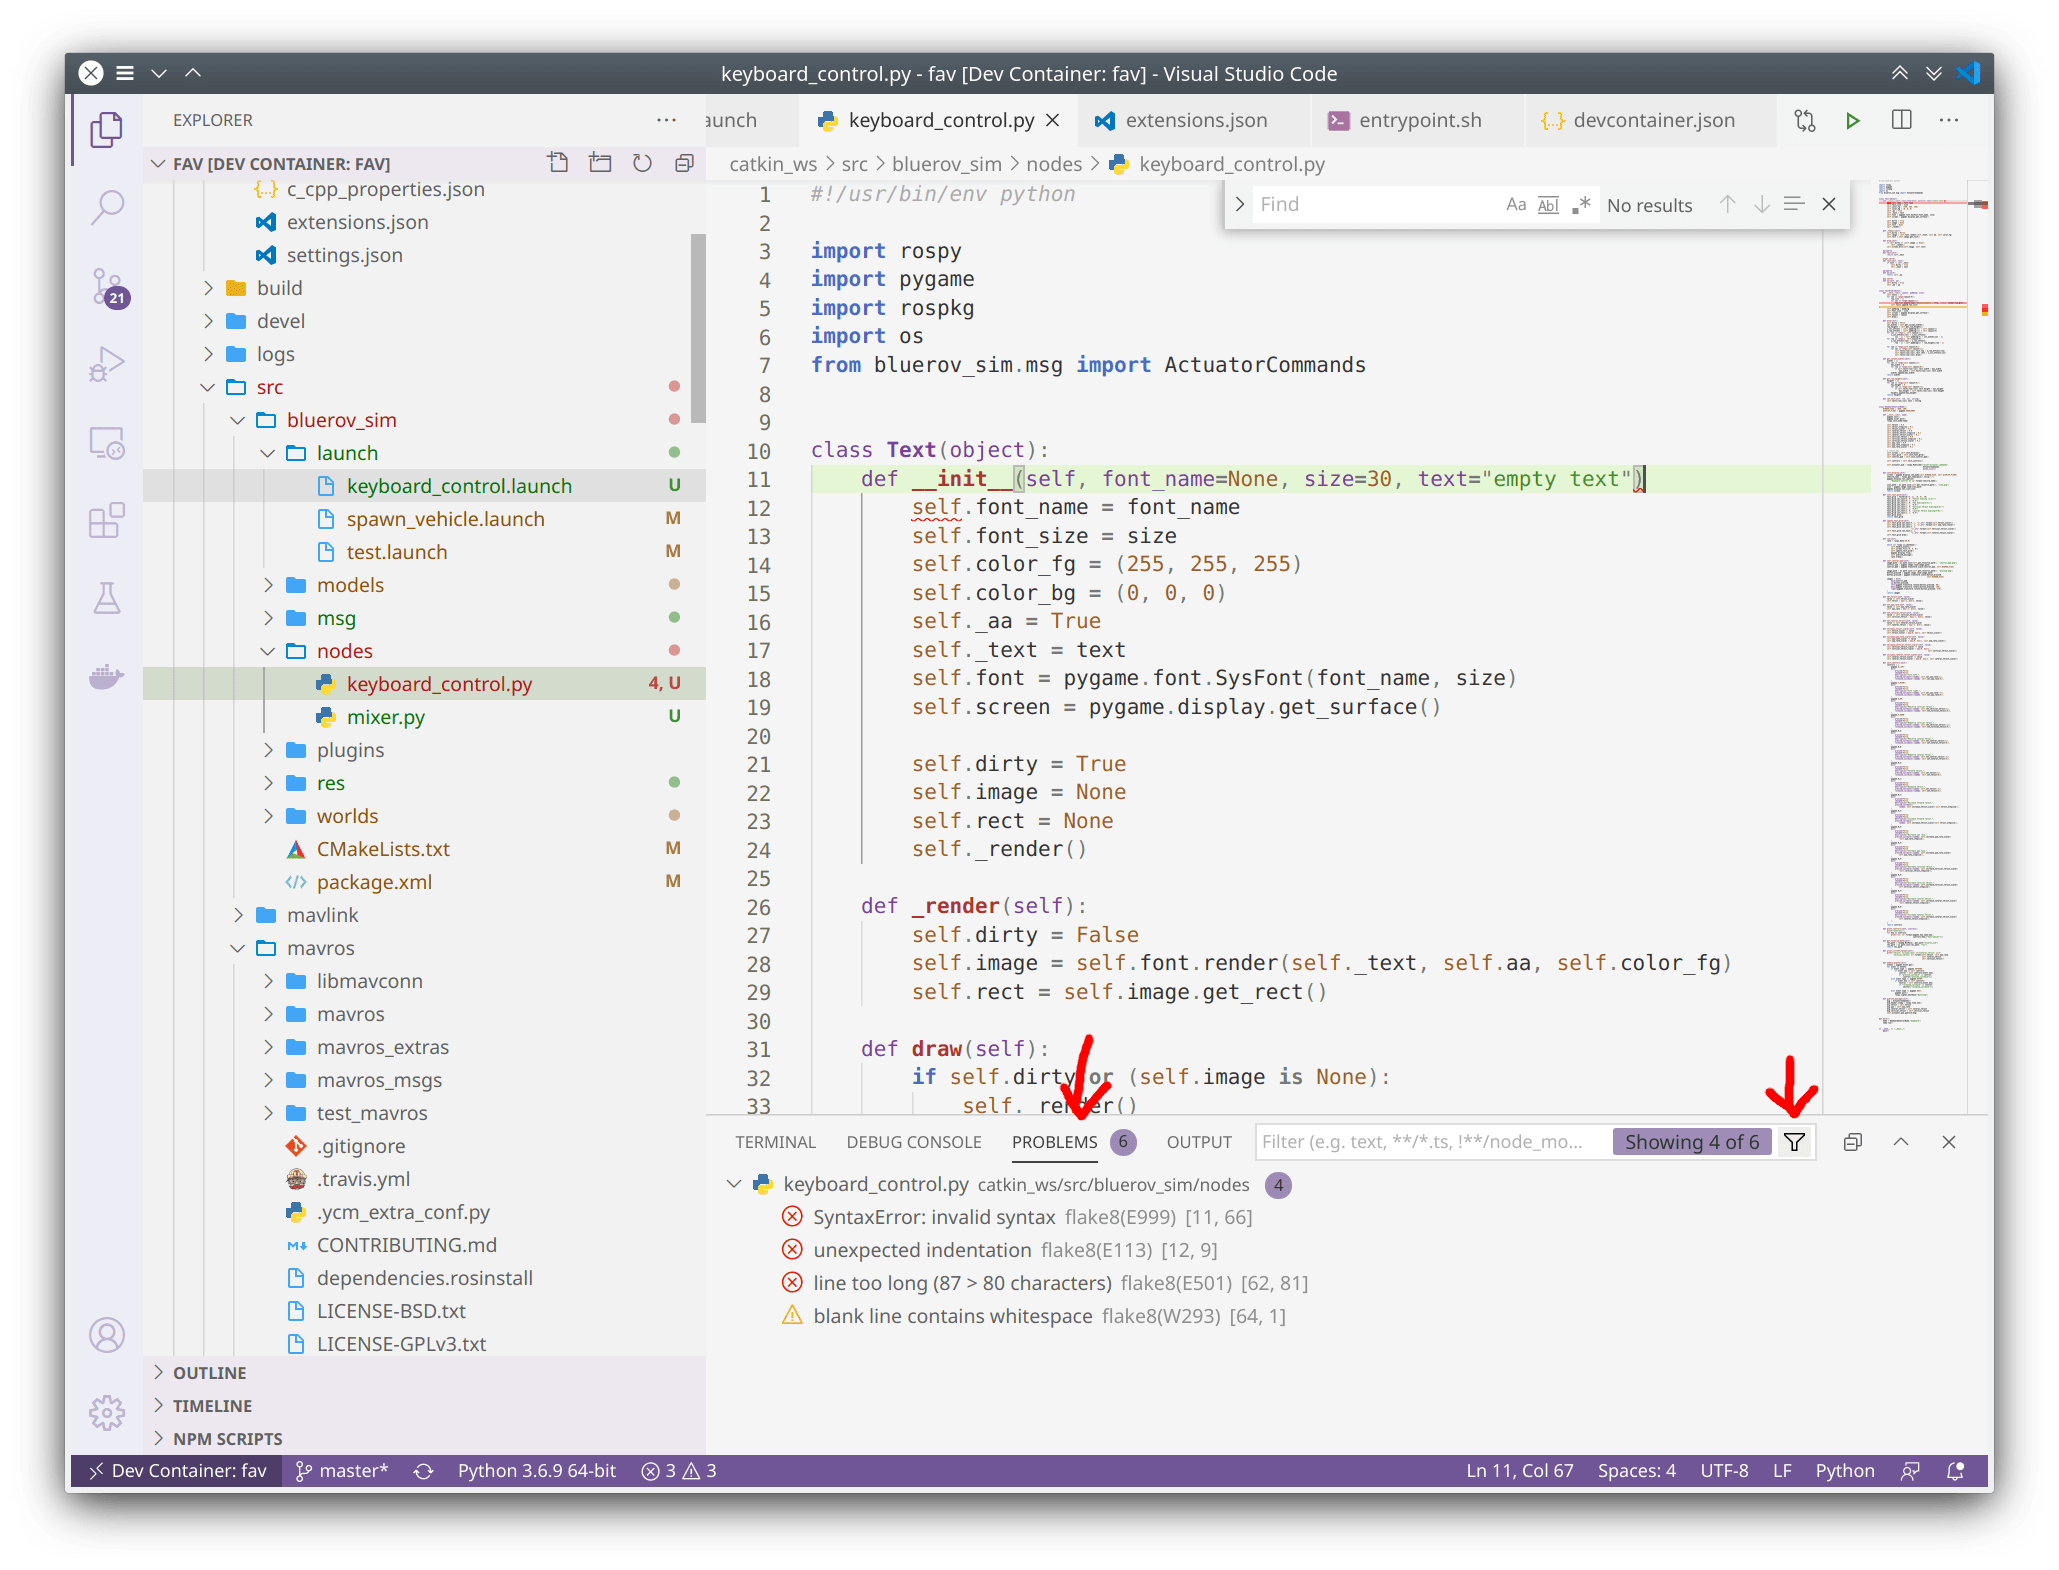The image size is (2059, 1570).
Task: Select the Python 3.6.9 interpreter in status bar
Action: click(536, 1470)
